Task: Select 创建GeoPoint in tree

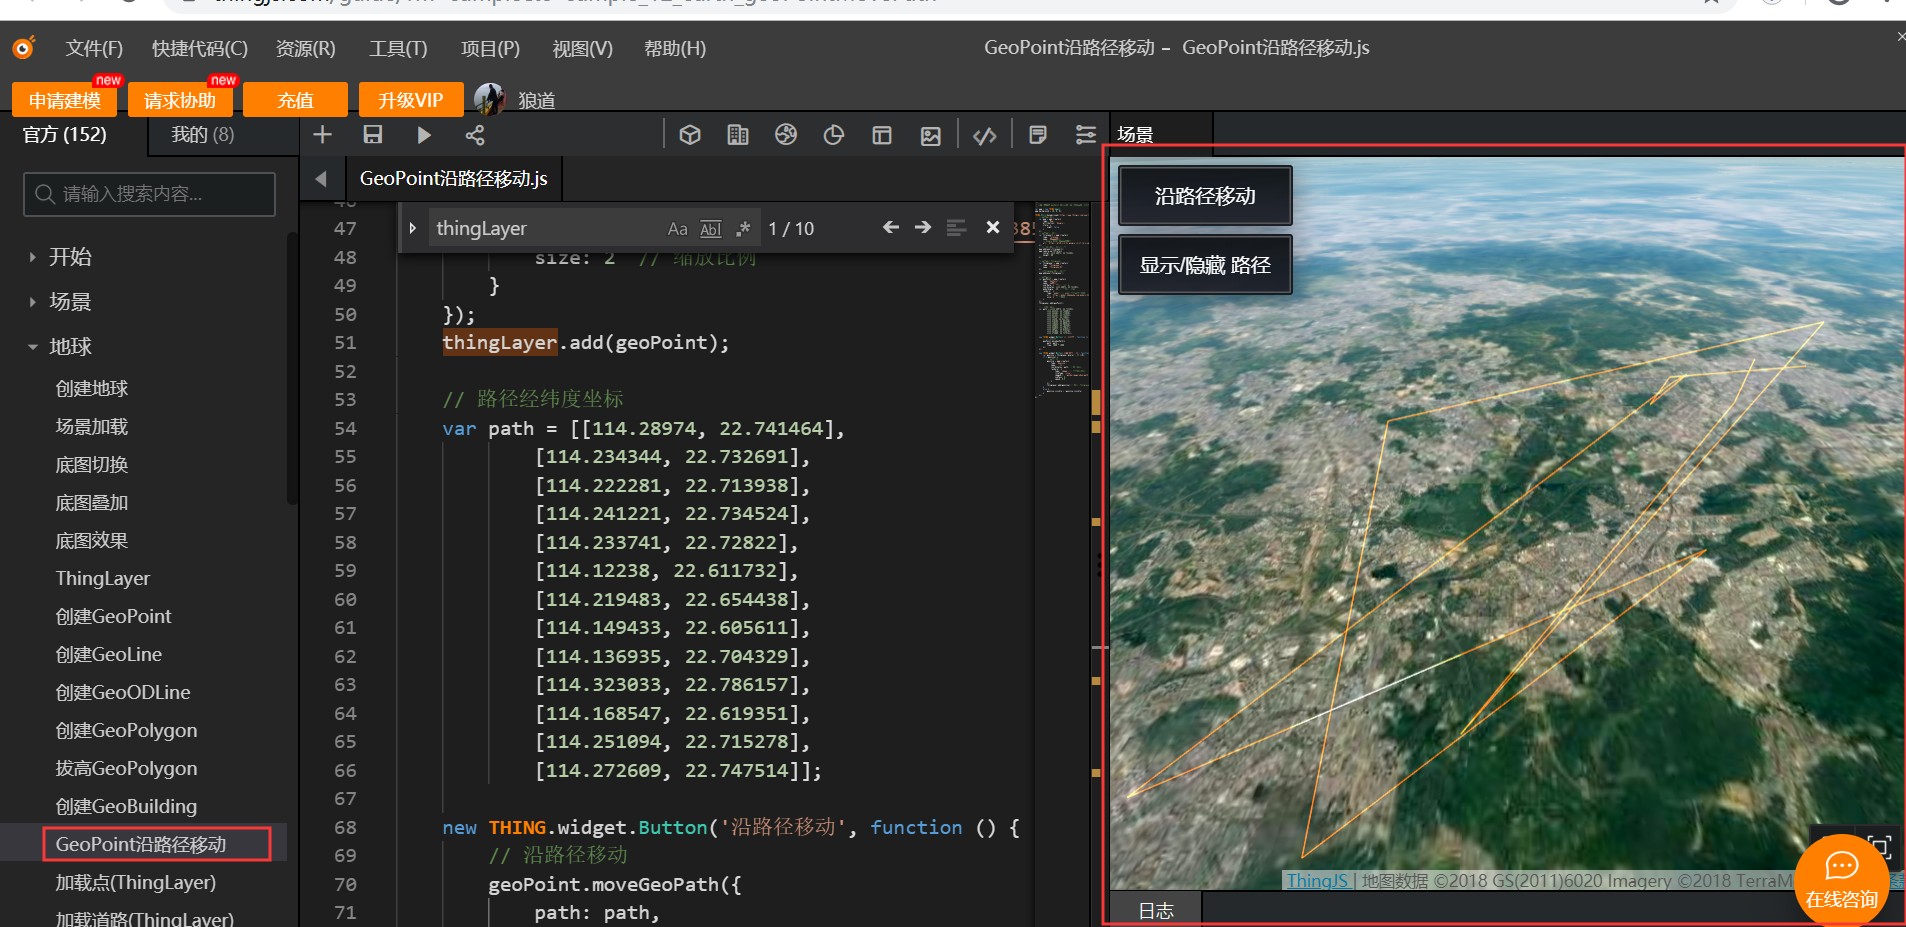Action: 113,616
